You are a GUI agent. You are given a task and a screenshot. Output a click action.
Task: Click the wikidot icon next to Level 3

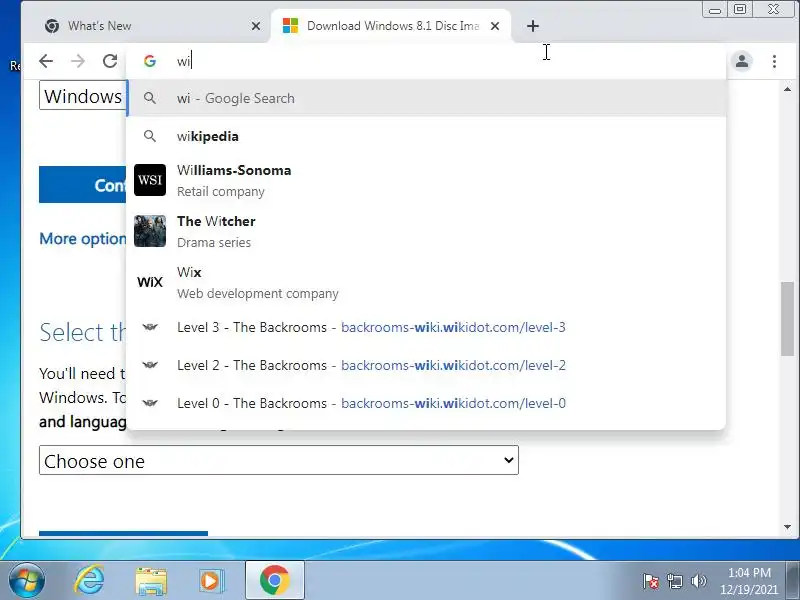pyautogui.click(x=149, y=327)
